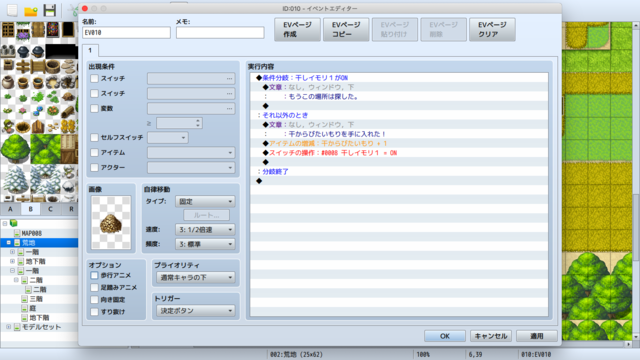Click the キャンセル button
Image resolution: width=640 pixels, height=360 pixels.
point(491,336)
